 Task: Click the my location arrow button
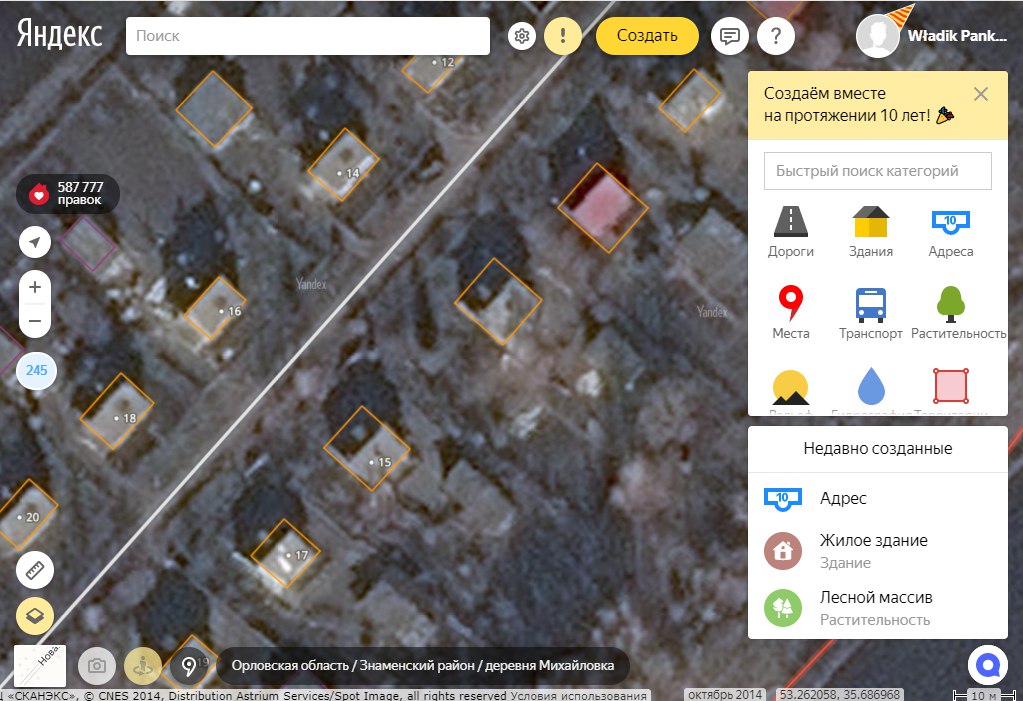[x=35, y=243]
